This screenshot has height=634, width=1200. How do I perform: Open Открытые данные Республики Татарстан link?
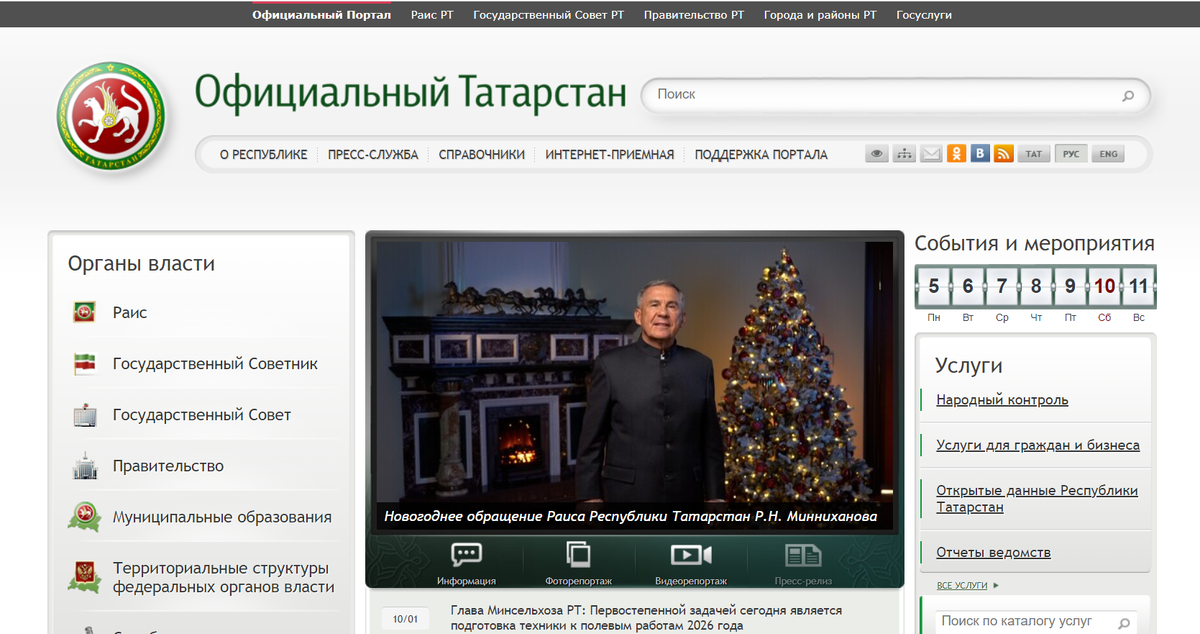click(x=1037, y=499)
